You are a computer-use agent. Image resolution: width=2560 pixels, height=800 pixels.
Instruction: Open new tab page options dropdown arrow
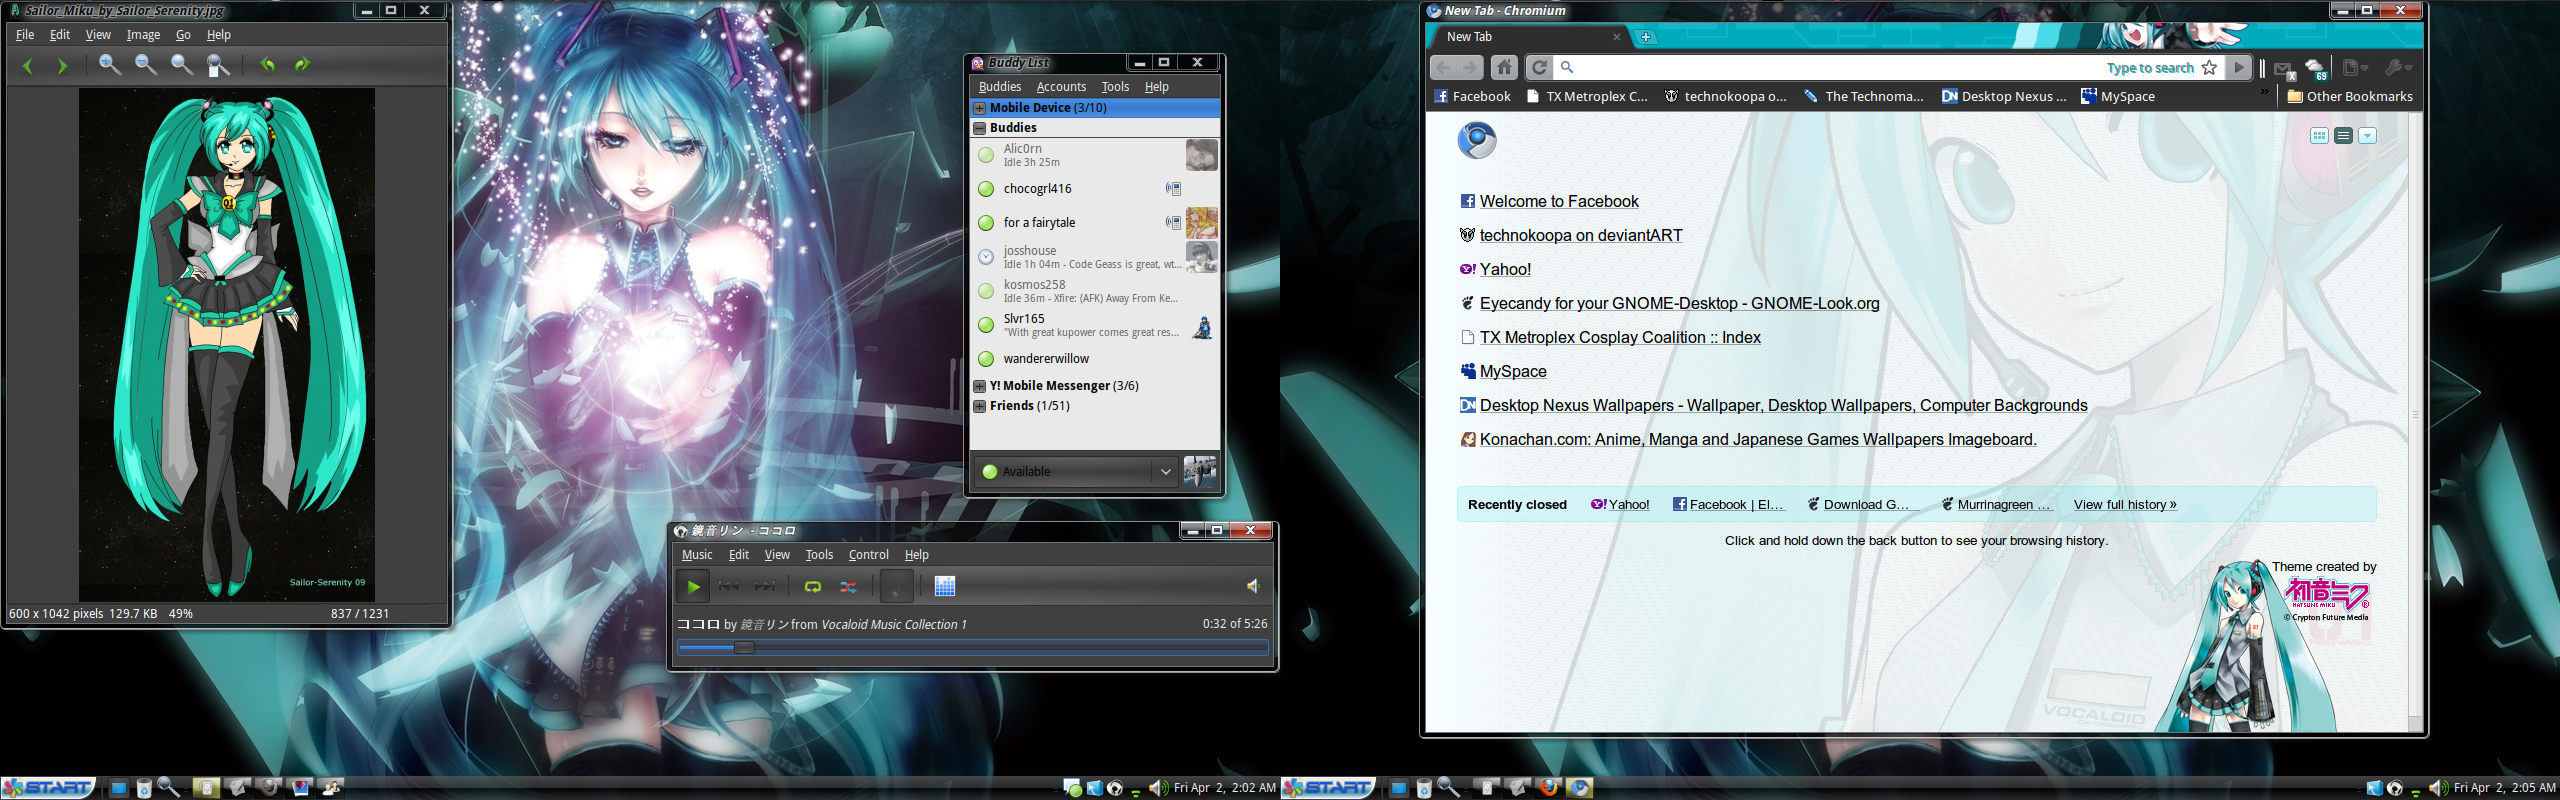2367,136
